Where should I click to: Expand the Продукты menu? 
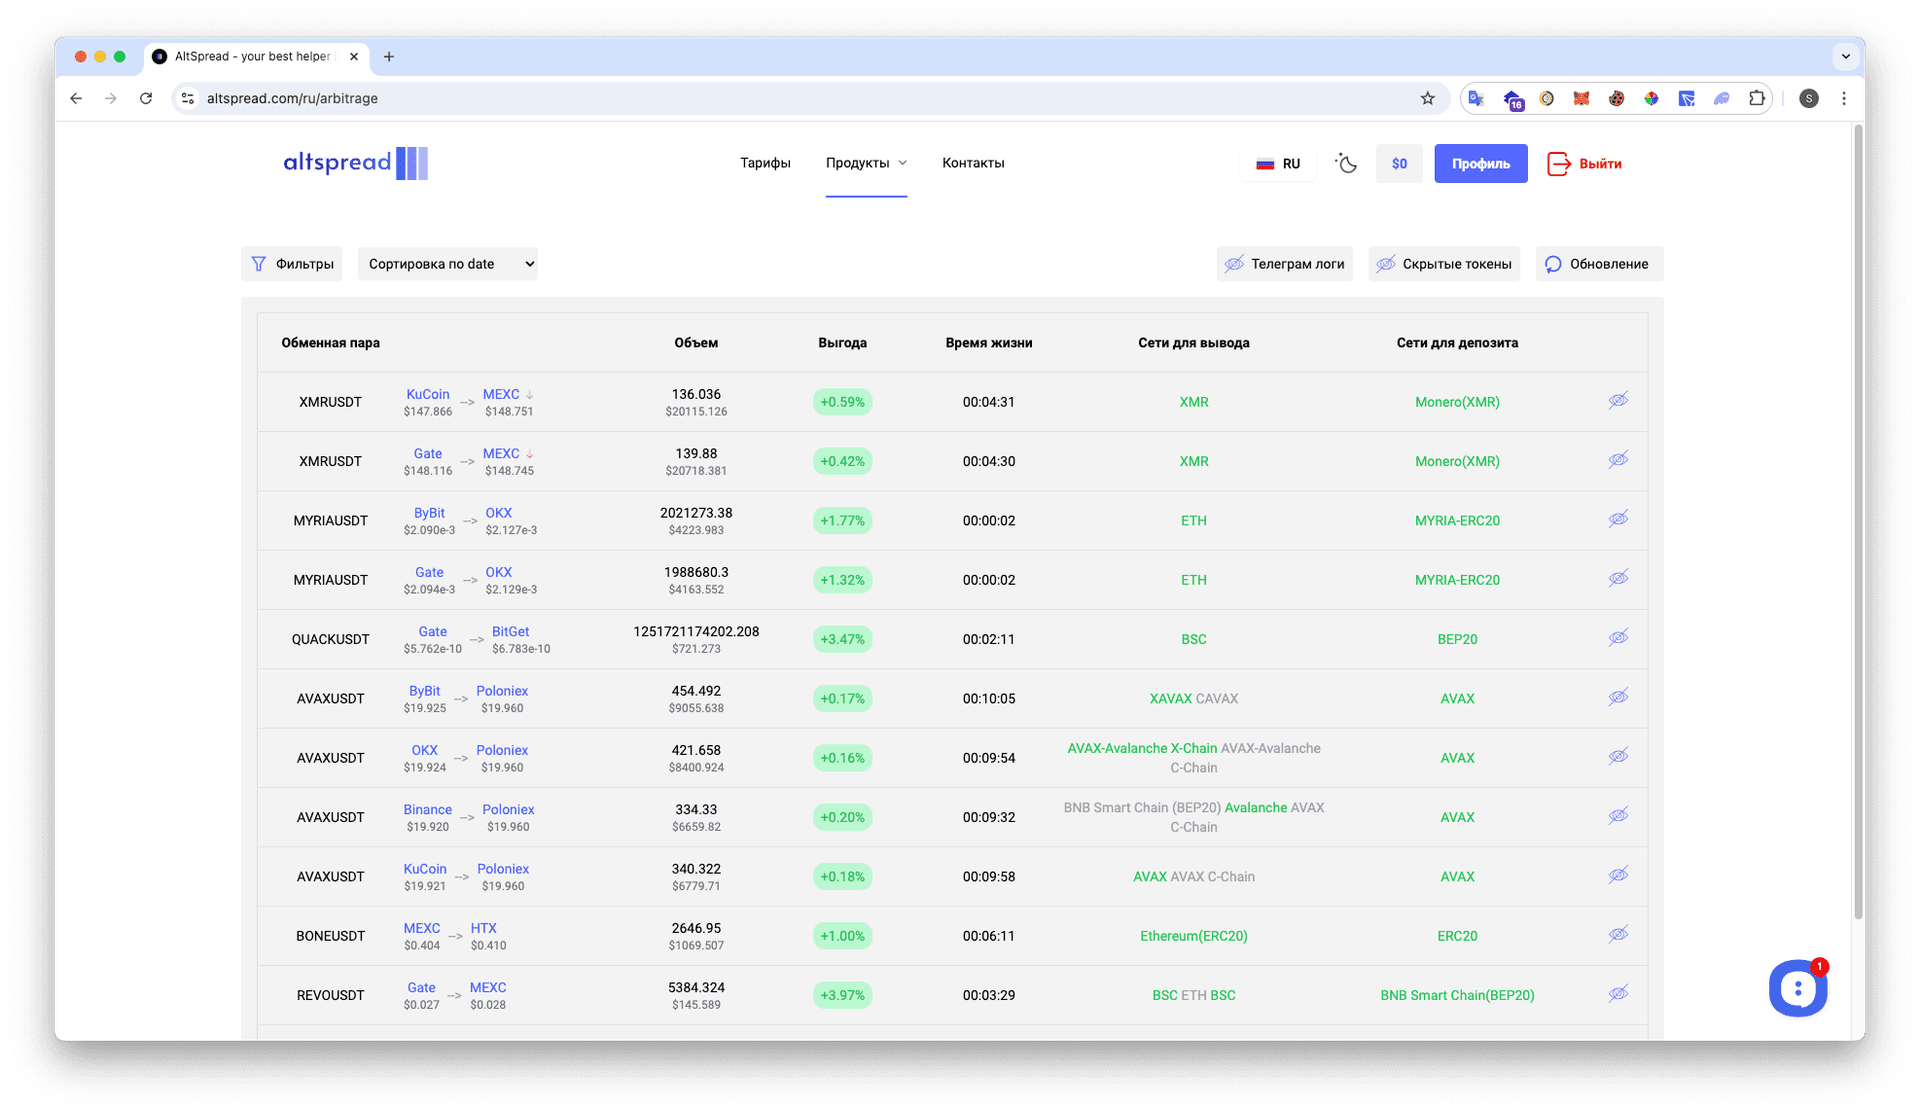[866, 163]
